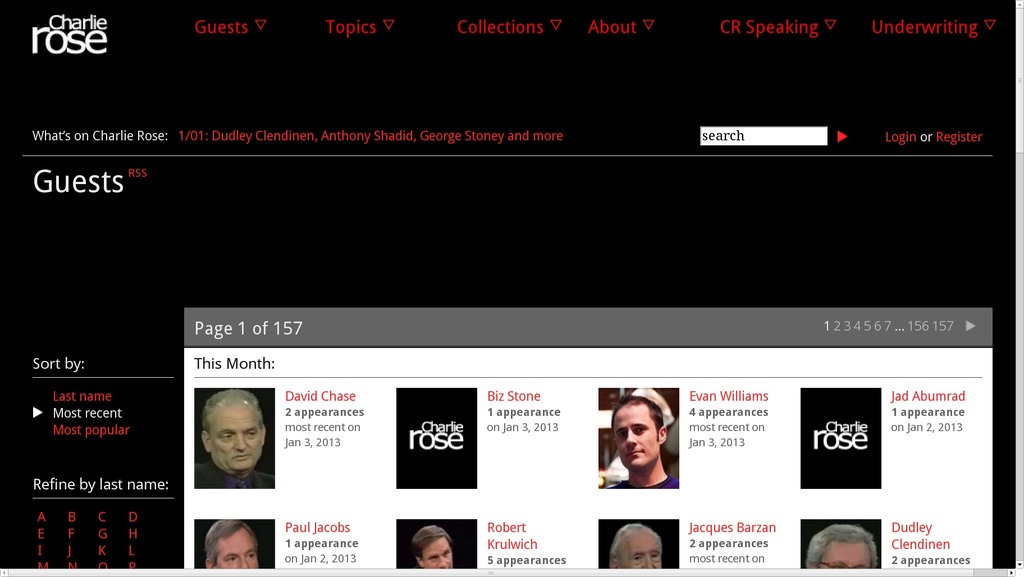Open the 1/01 Dudley Clendinen episode link

click(370, 136)
